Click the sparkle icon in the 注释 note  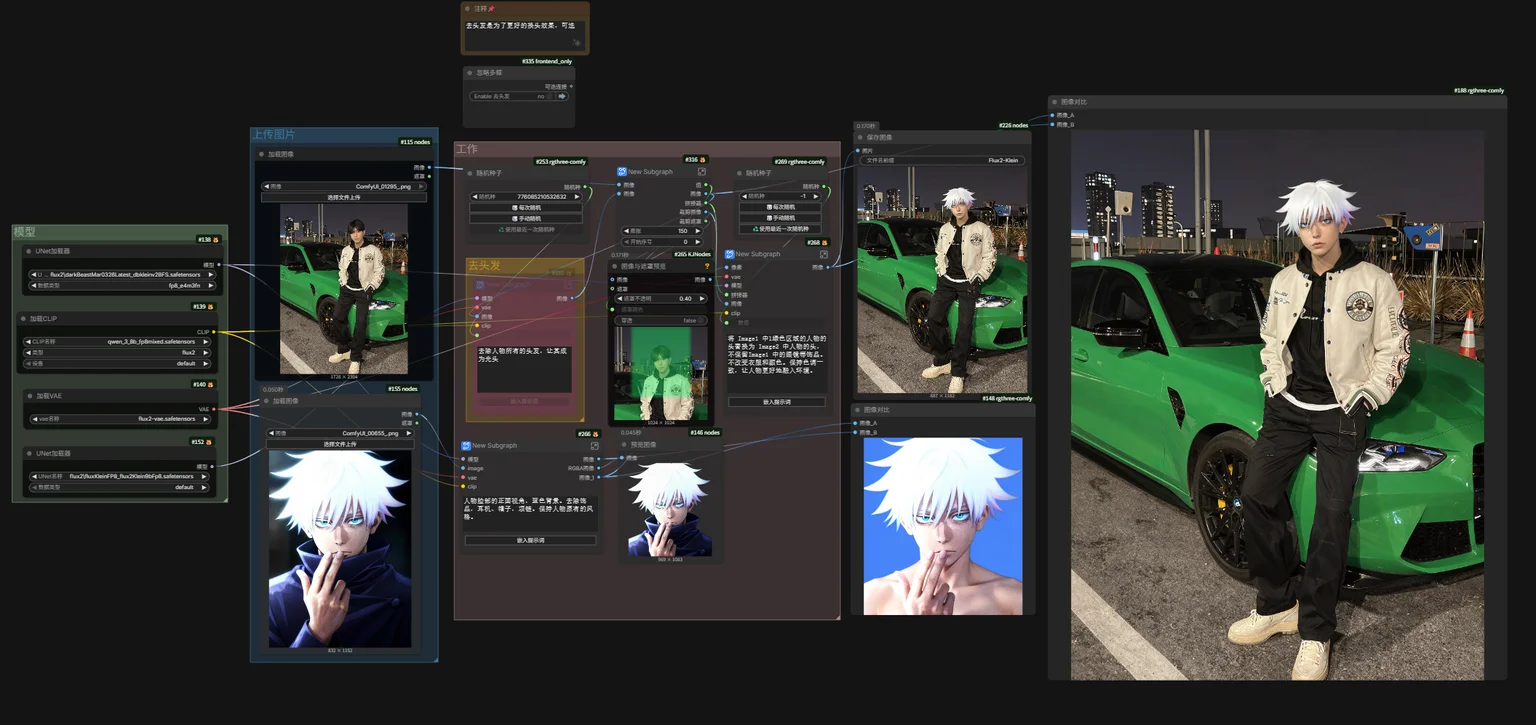pos(575,42)
